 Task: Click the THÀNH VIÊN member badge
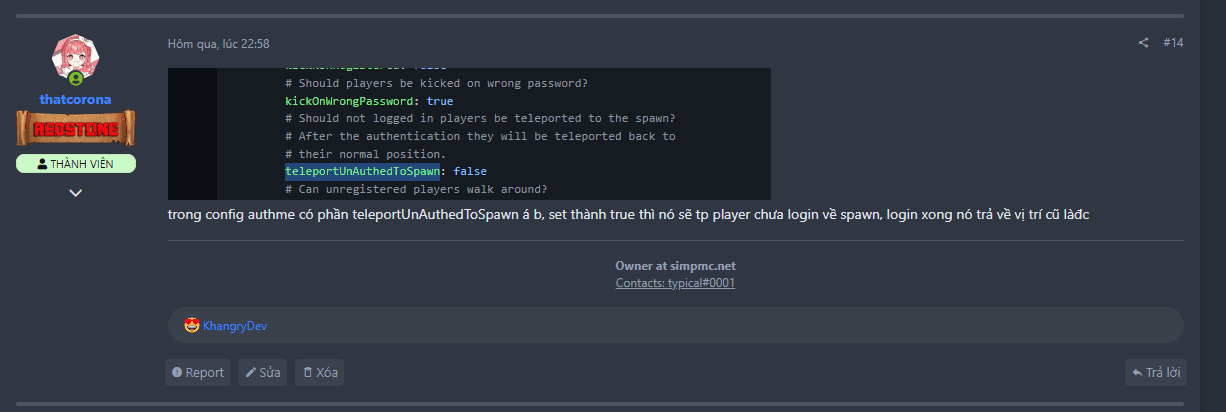75,164
